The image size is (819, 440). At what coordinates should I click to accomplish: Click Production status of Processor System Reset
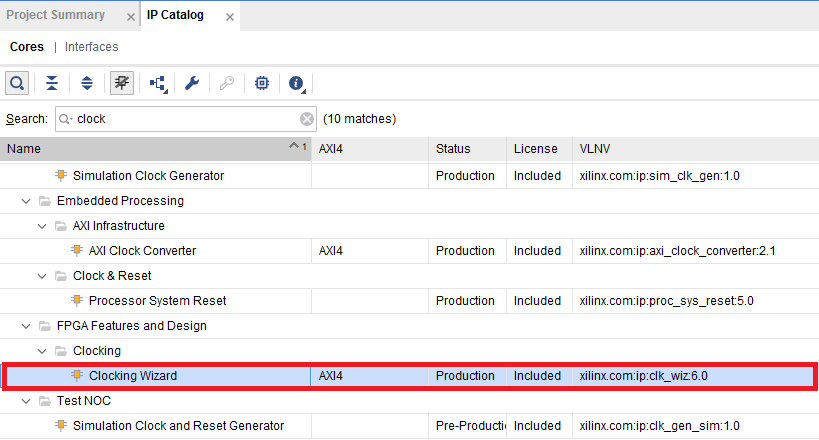click(x=465, y=301)
